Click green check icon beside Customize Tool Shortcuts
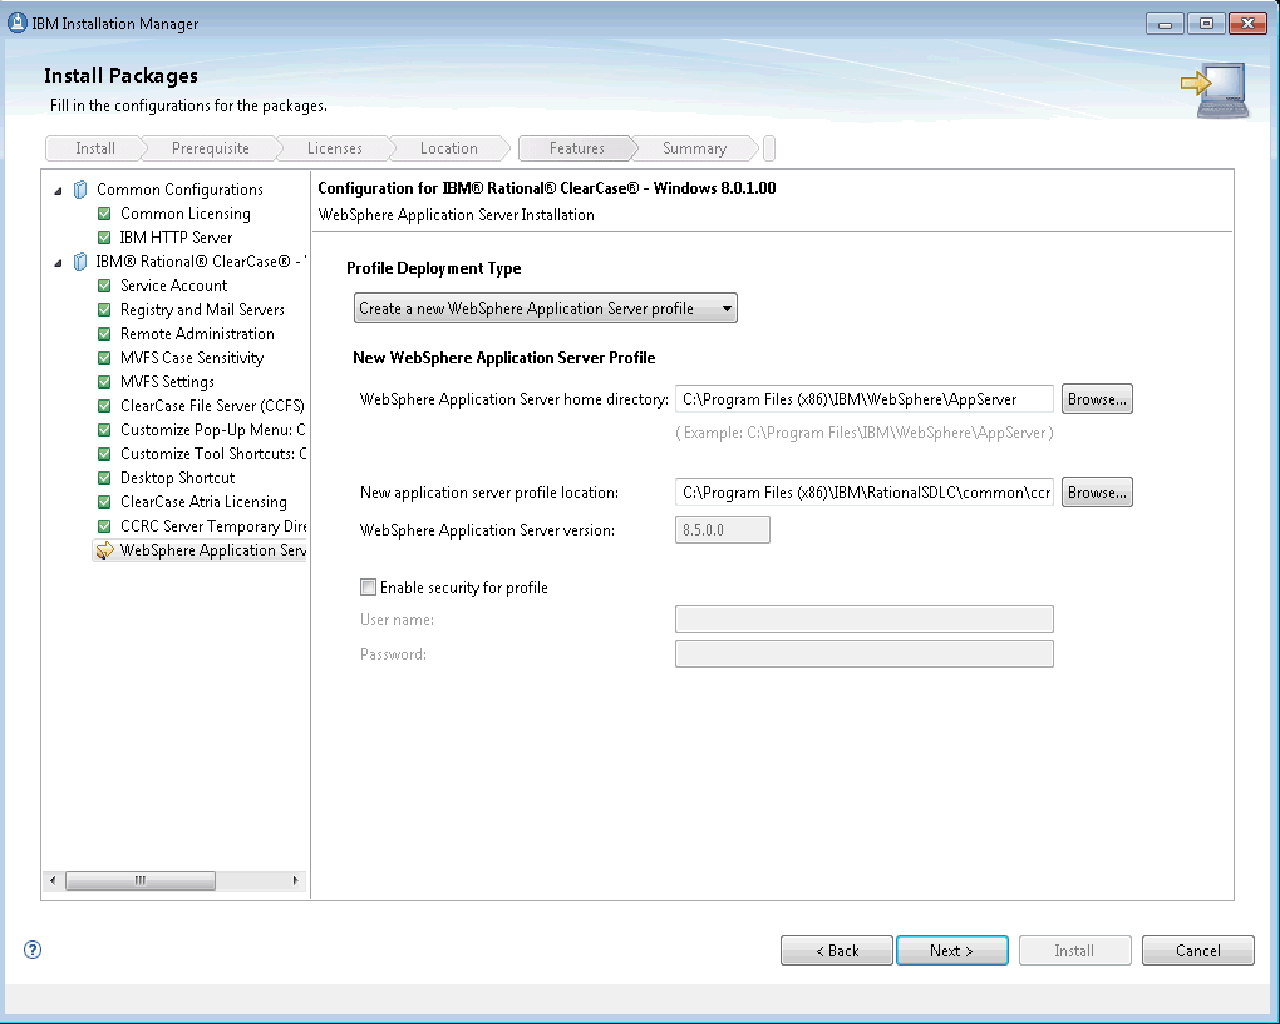 (x=104, y=453)
